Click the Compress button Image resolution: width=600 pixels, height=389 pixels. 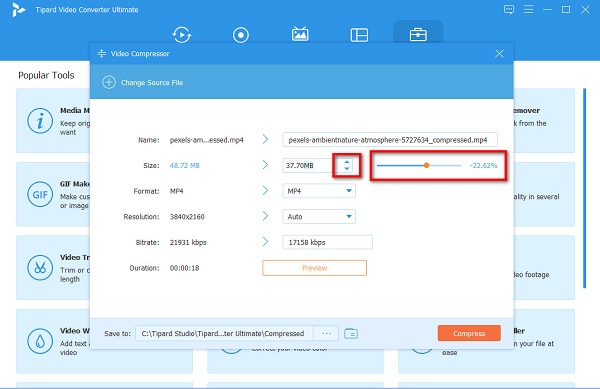pos(469,333)
